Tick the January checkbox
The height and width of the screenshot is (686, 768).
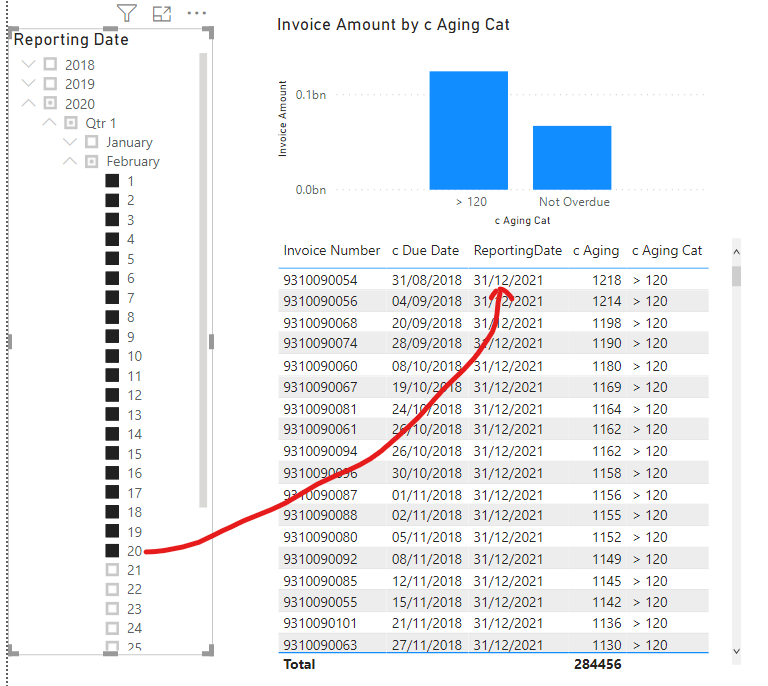coord(91,142)
